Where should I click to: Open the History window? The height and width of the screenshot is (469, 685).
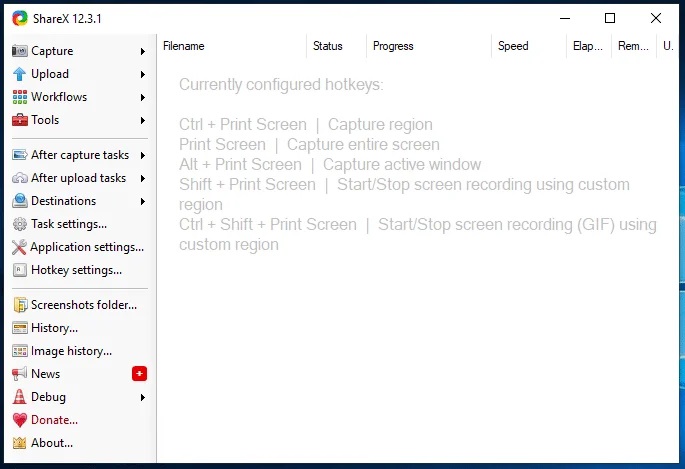tap(80, 328)
